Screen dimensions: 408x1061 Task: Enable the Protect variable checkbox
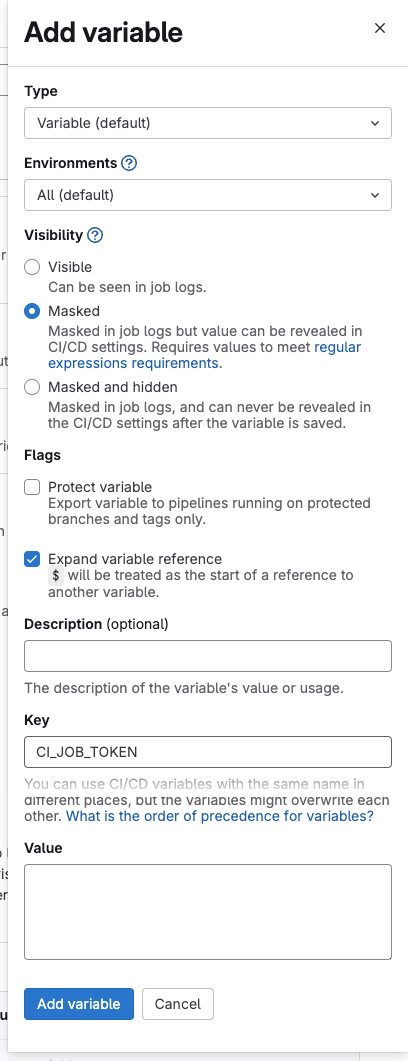tap(32, 487)
